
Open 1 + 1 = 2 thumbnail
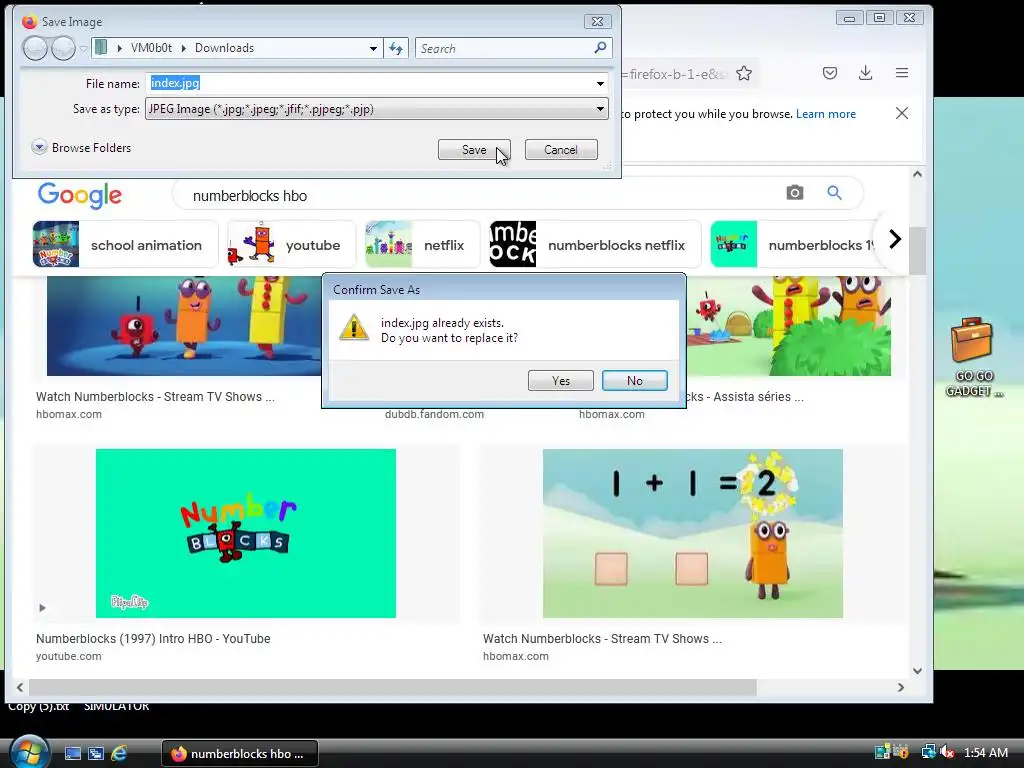[692, 533]
